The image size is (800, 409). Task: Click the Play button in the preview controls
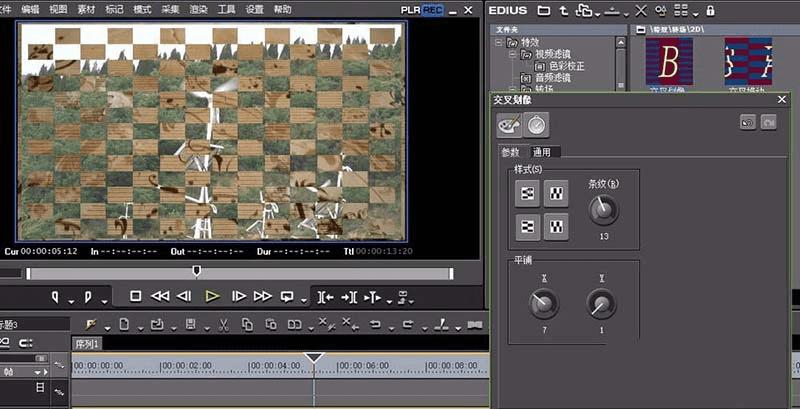pyautogui.click(x=212, y=296)
